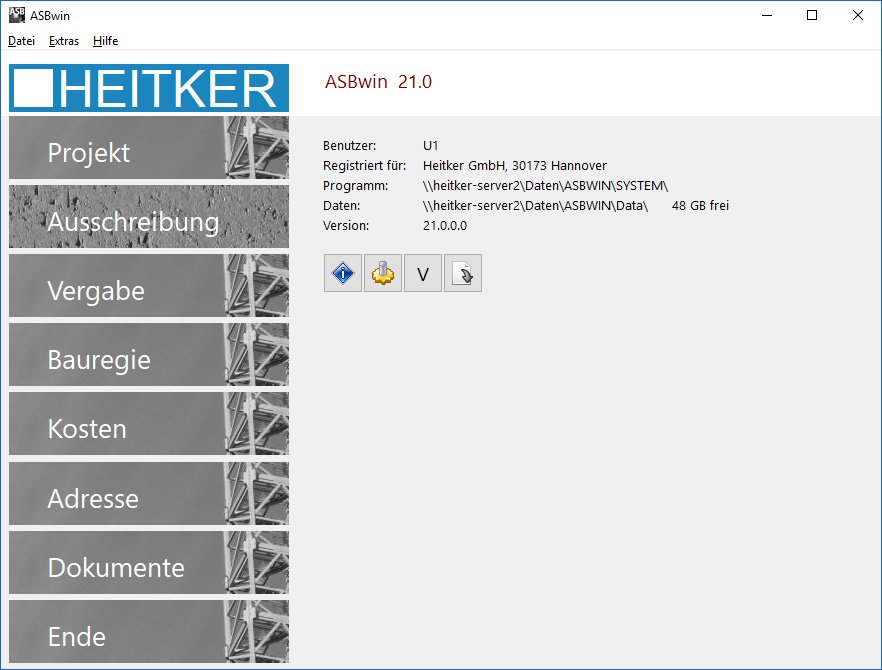Screen dimensions: 882x670
Task: Open the Bauregie module
Action: tap(148, 355)
